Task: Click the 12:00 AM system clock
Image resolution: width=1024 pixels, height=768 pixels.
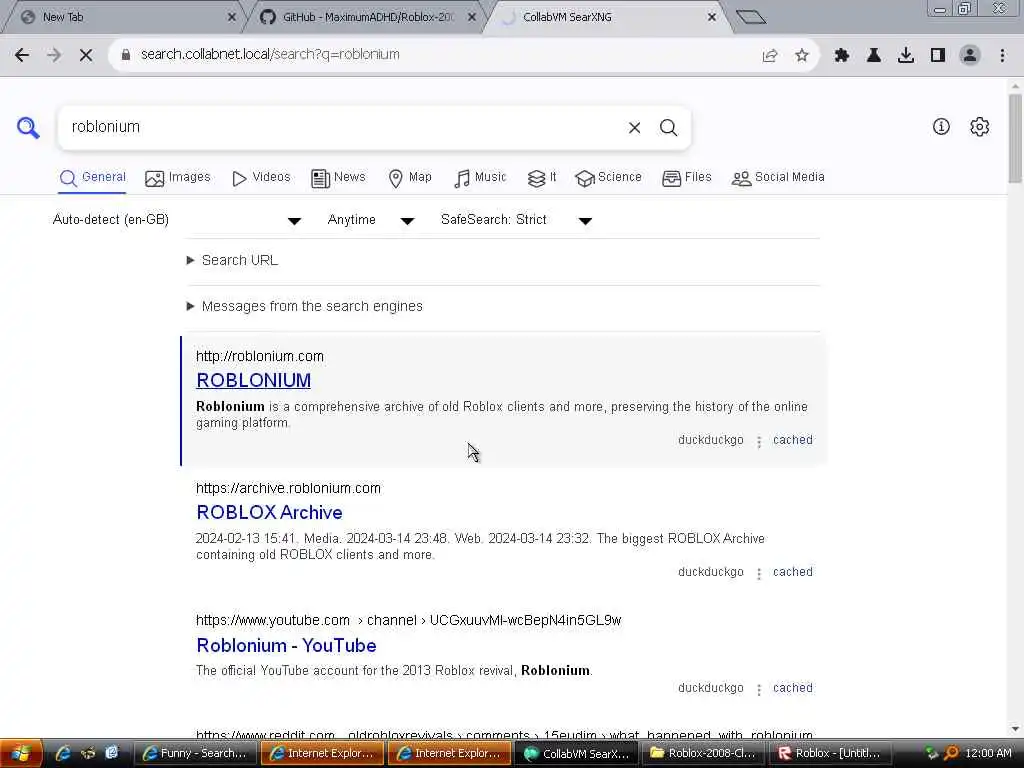Action: [x=989, y=754]
